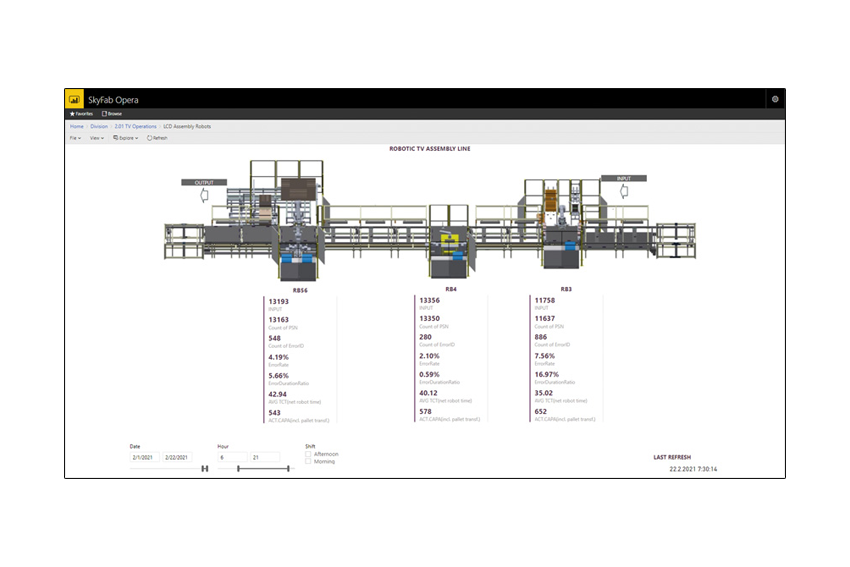Open Favorites star tab
Screen dimensions: 850x567
click(81, 114)
